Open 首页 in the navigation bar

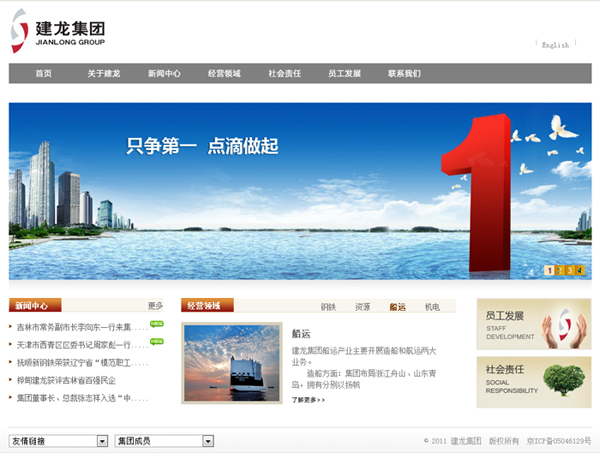click(x=43, y=74)
